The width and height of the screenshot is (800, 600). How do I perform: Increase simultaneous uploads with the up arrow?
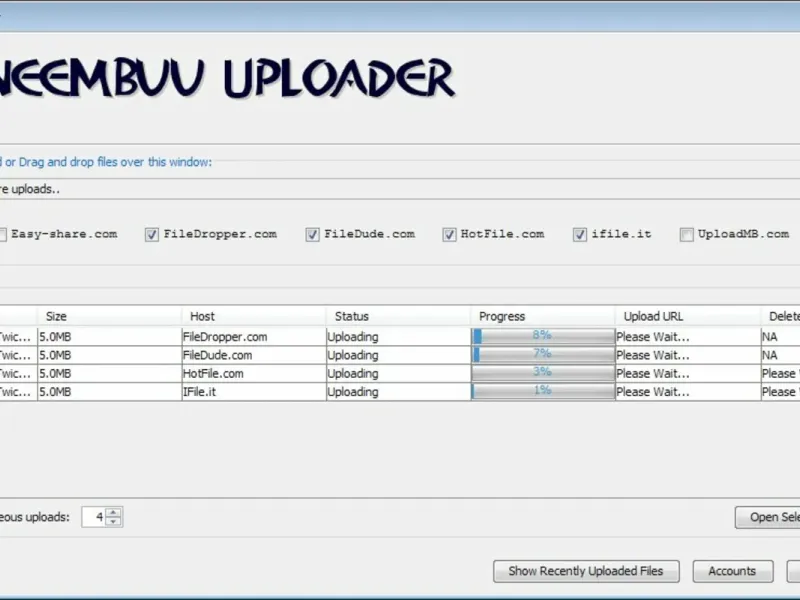(x=113, y=512)
